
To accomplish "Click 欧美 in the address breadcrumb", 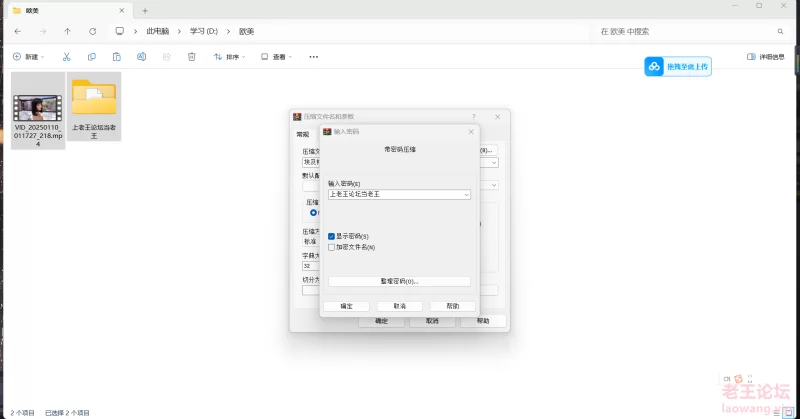I will (x=246, y=31).
